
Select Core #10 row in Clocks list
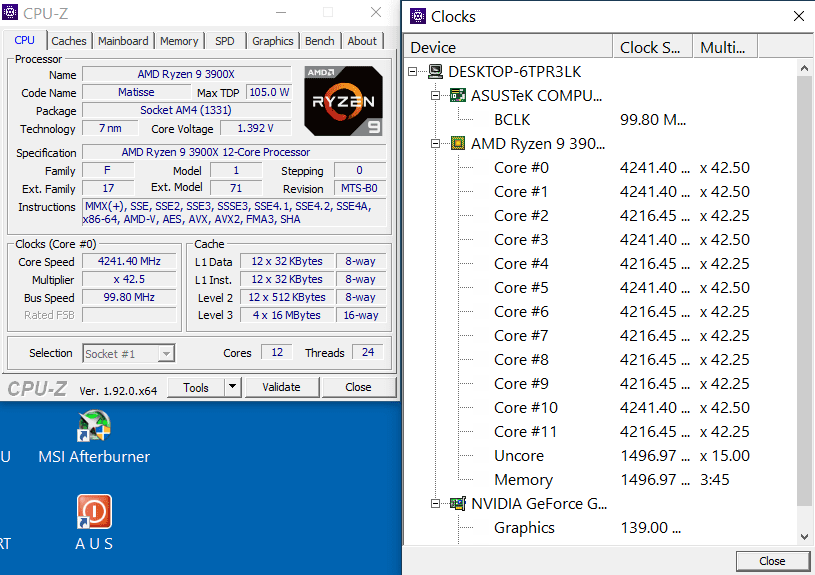(600, 408)
